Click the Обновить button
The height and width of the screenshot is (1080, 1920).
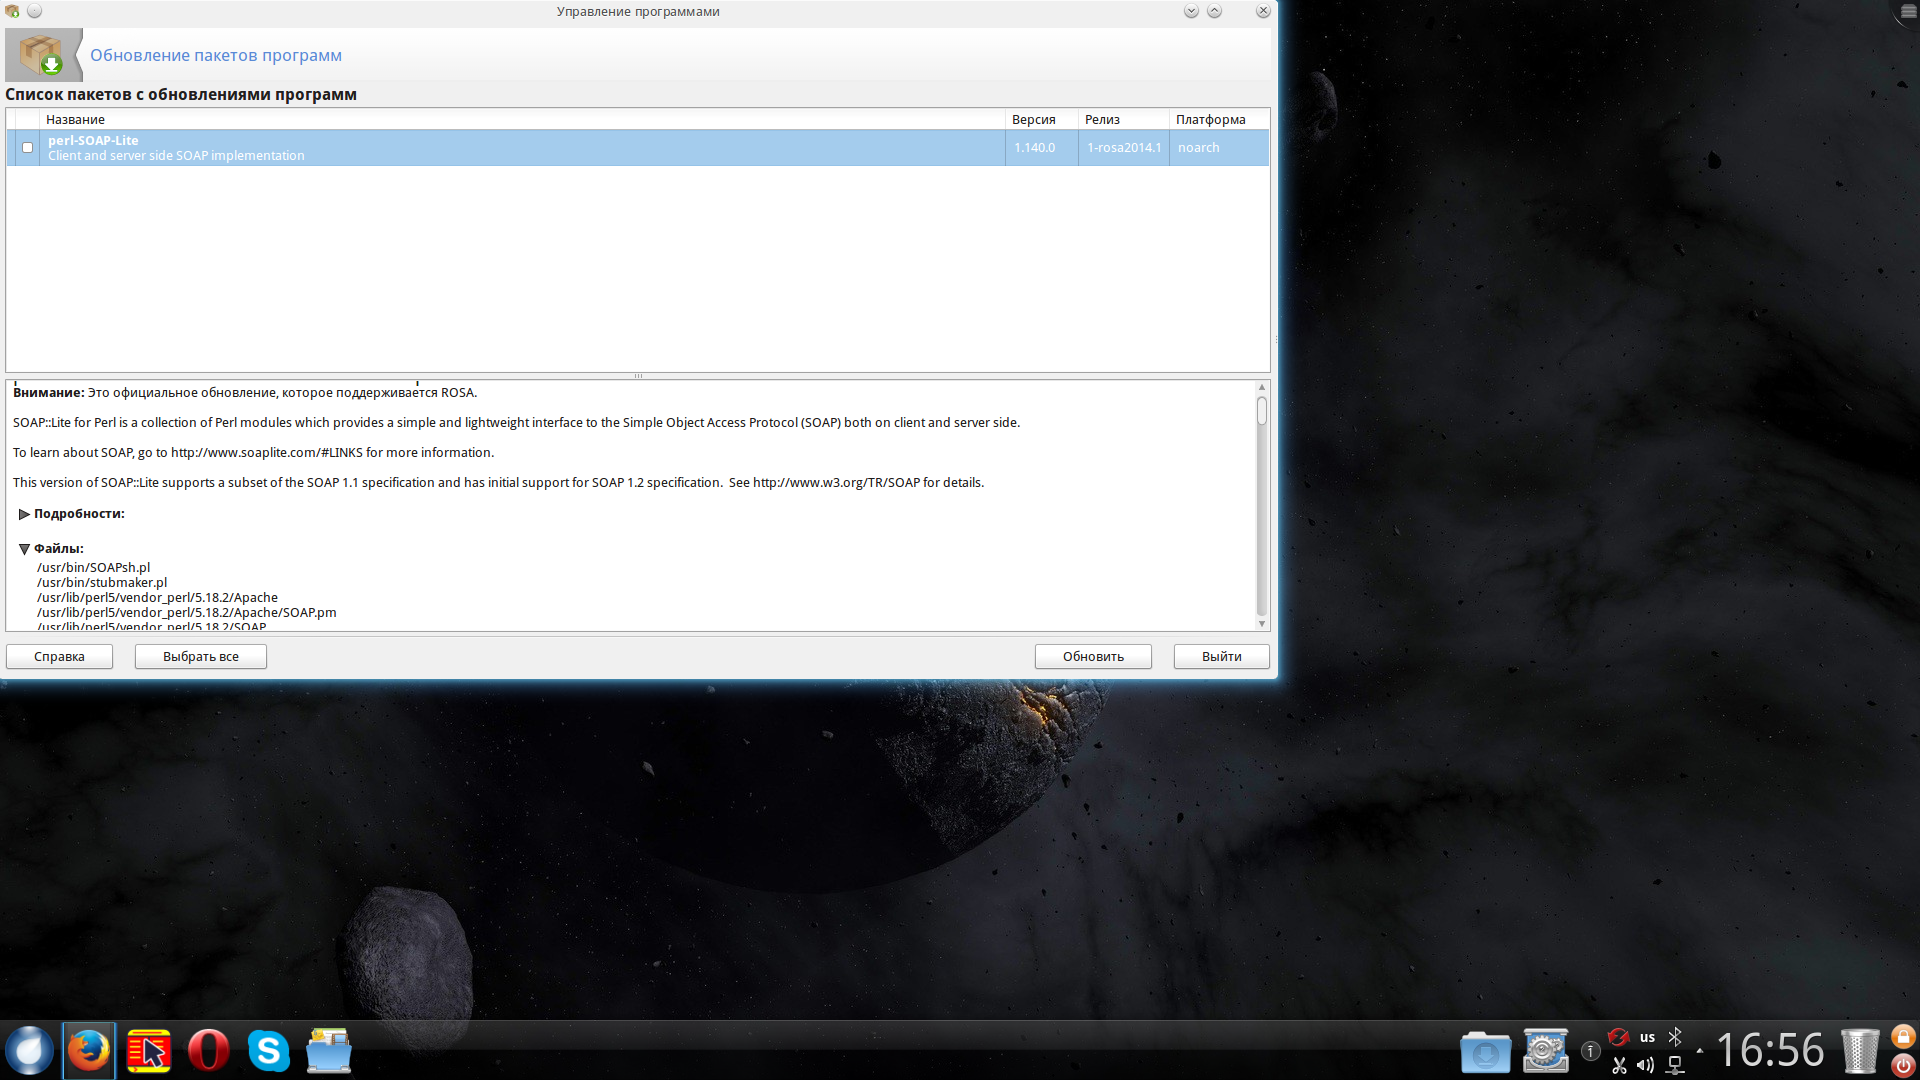pos(1092,657)
